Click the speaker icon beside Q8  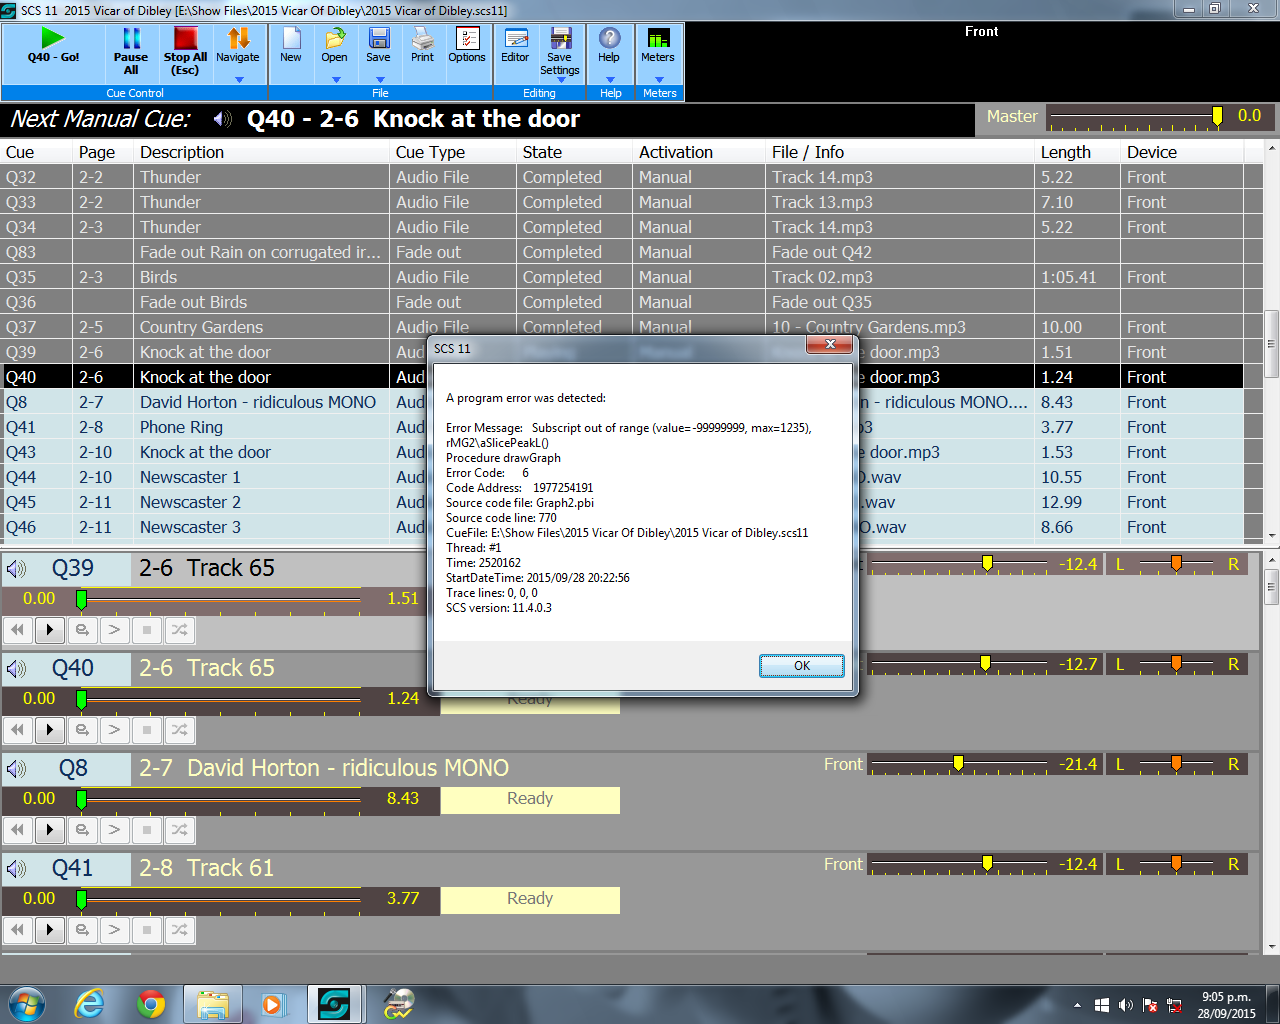click(17, 769)
